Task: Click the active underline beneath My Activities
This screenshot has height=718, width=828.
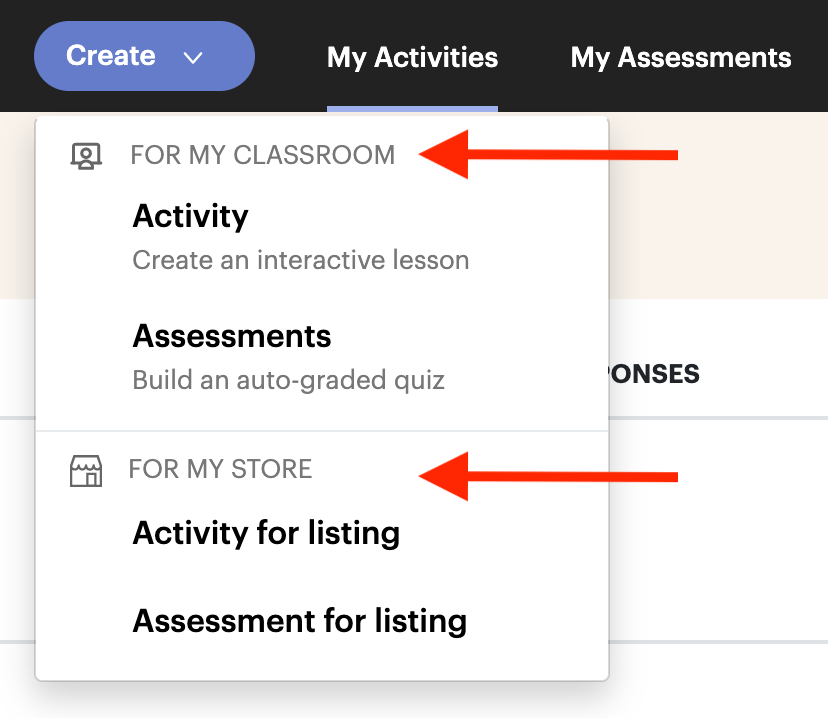Action: (412, 109)
